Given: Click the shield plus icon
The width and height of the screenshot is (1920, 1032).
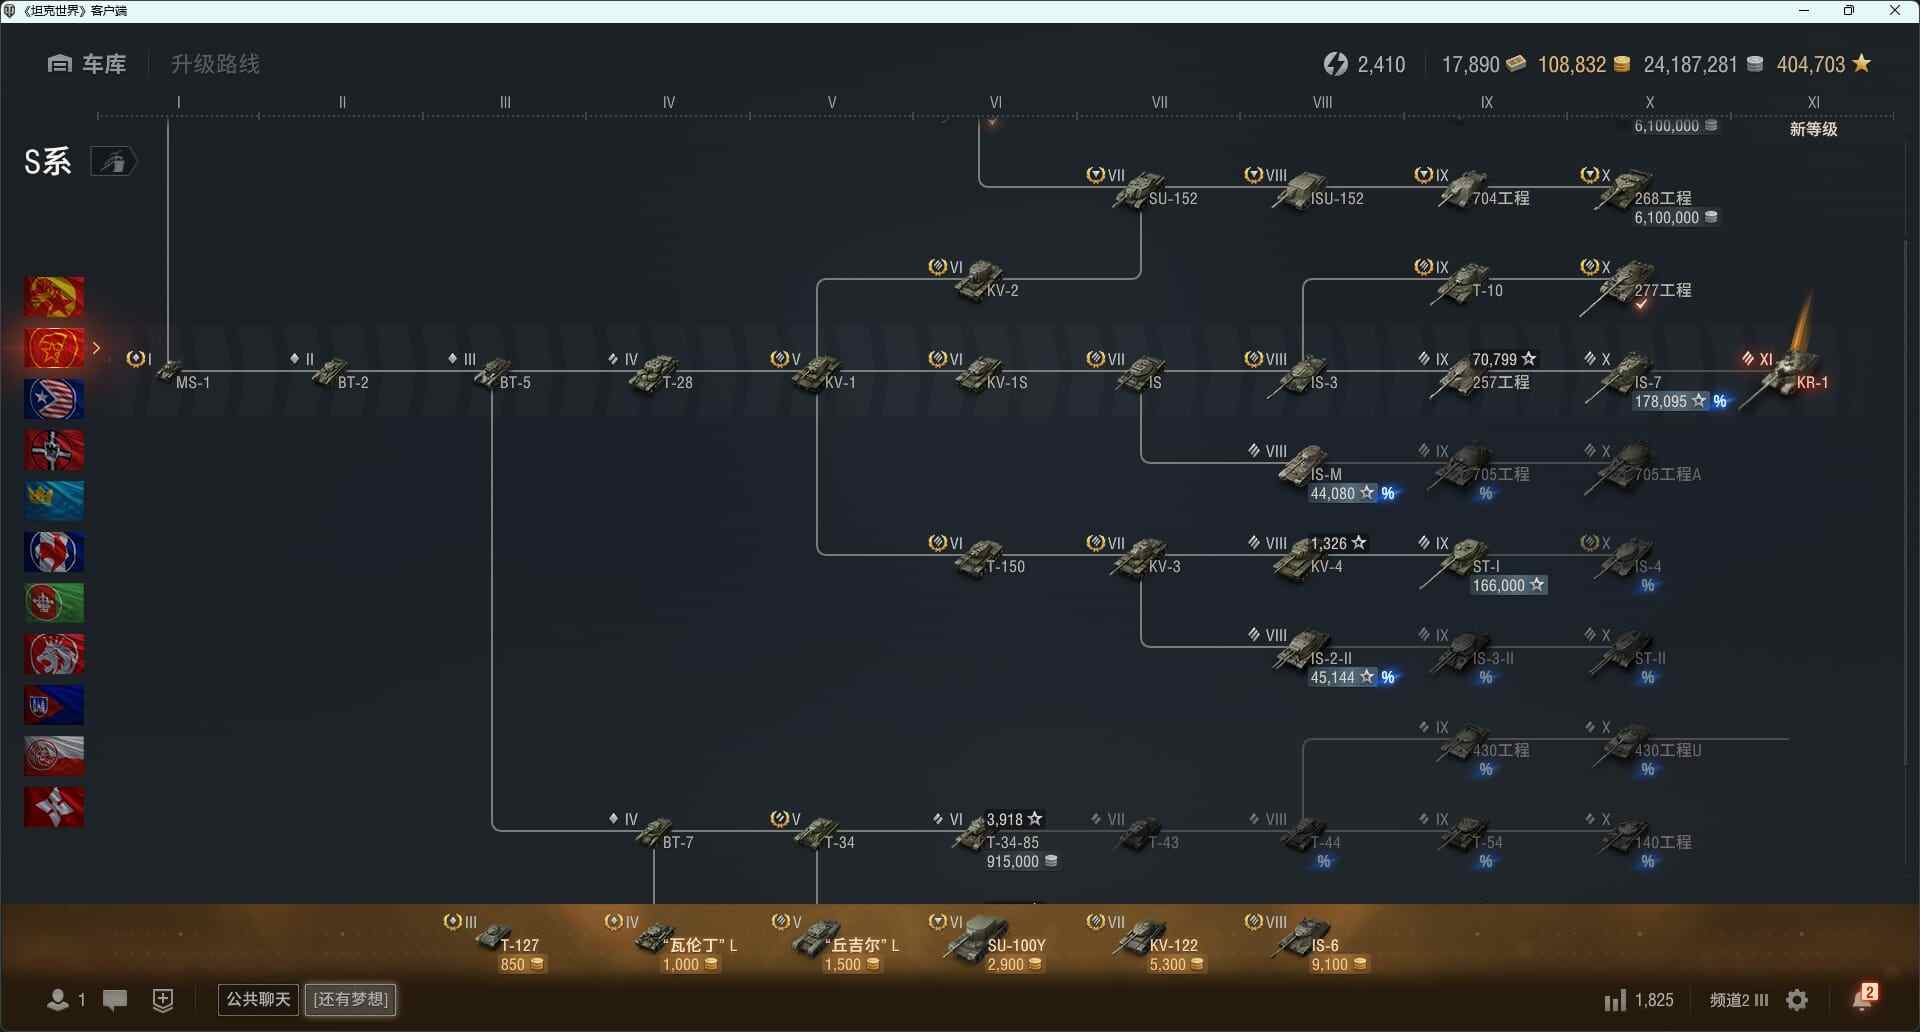Looking at the screenshot, I should click(x=163, y=999).
